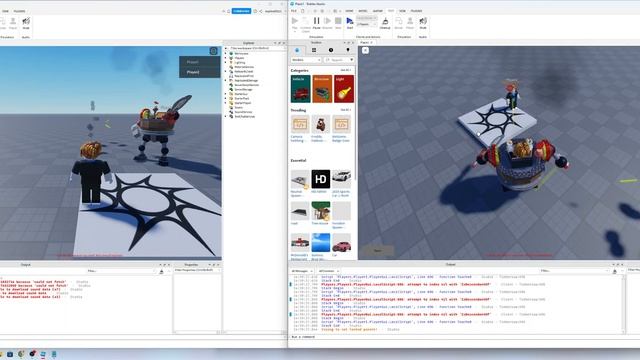The height and width of the screenshot is (360, 640).
Task: Open the All Messages dropdown in right Output
Action: pos(302,271)
